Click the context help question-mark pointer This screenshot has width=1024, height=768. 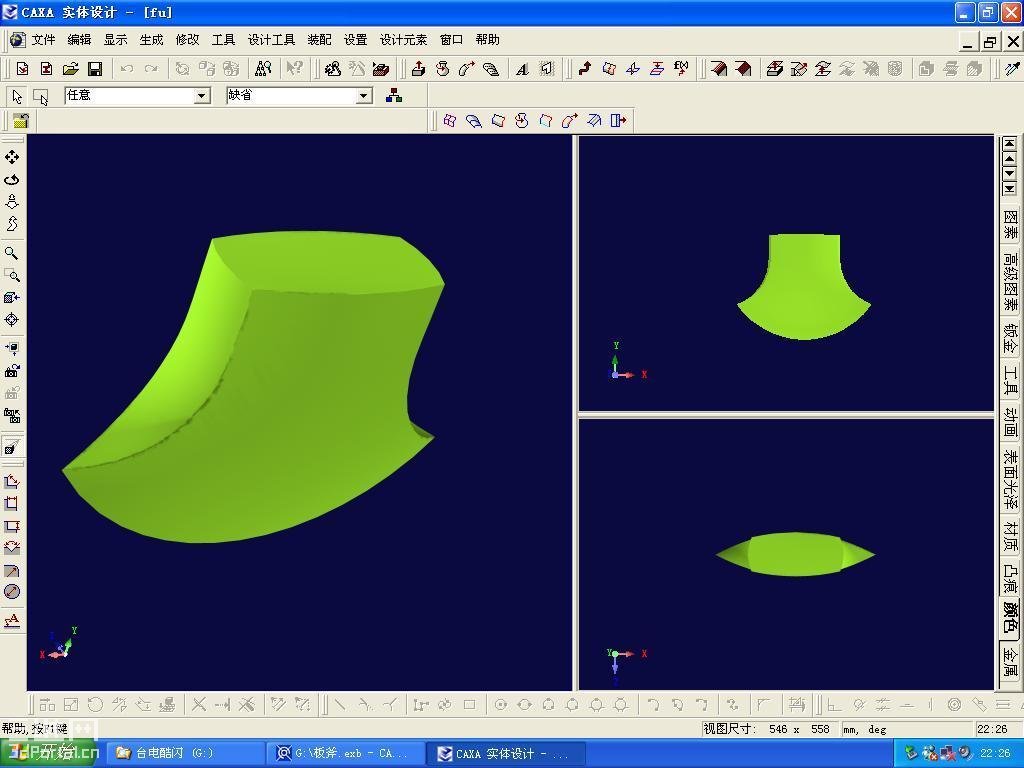[295, 68]
